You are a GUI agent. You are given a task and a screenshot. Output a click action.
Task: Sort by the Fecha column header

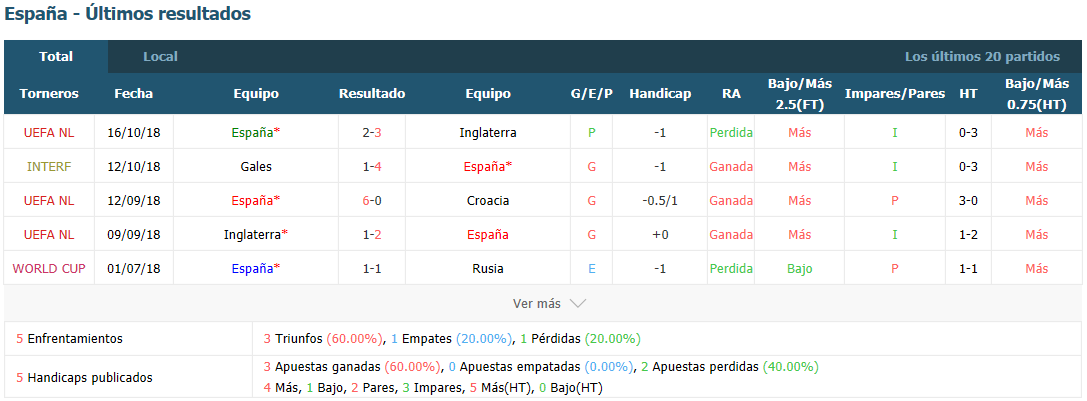(x=134, y=94)
